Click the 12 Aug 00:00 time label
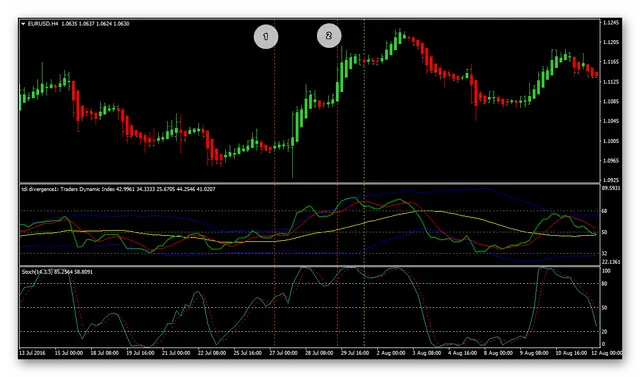 click(x=607, y=353)
